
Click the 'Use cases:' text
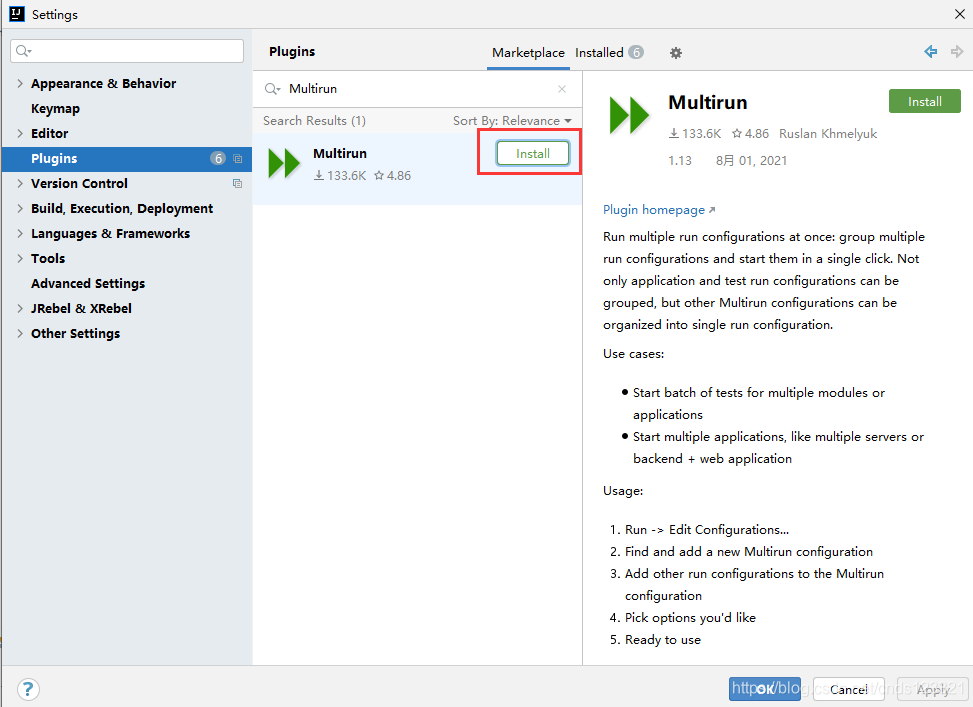[633, 354]
